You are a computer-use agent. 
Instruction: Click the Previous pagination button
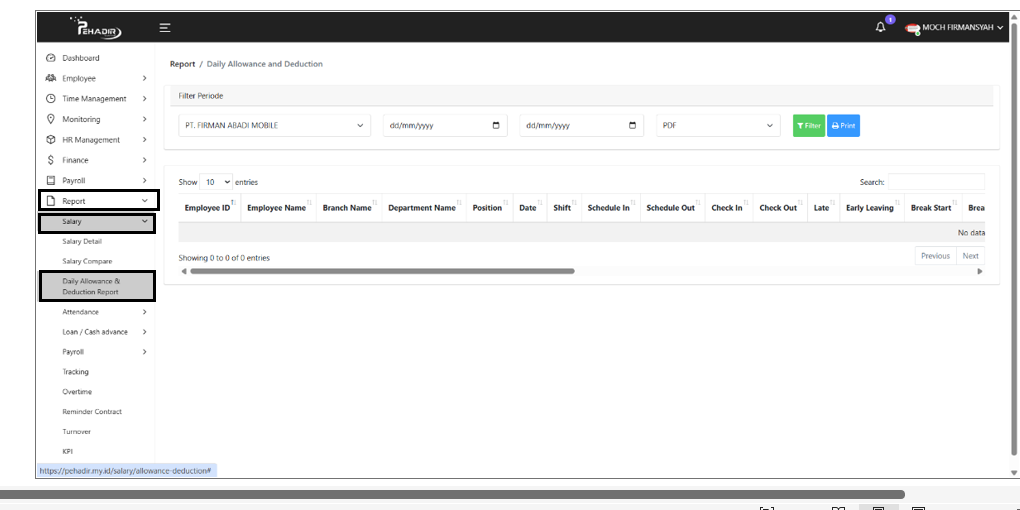point(935,256)
